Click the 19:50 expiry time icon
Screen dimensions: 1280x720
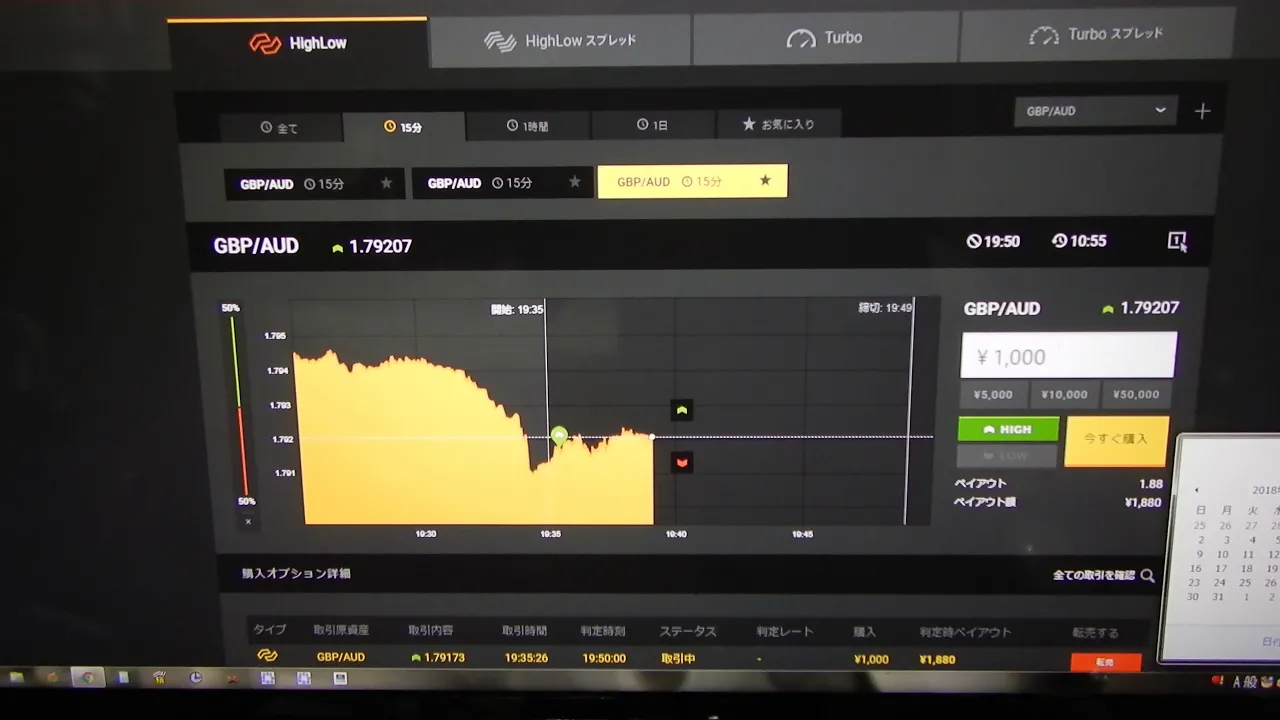tap(974, 241)
